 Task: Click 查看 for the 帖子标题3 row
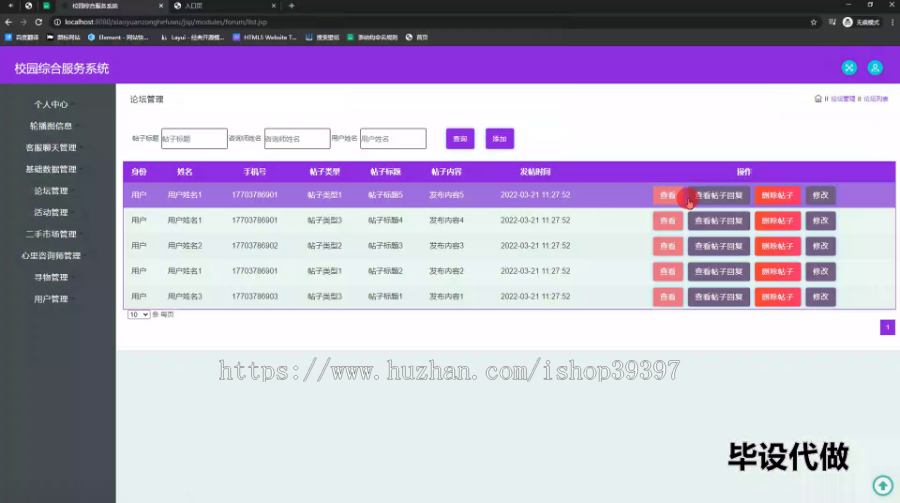[x=668, y=246]
